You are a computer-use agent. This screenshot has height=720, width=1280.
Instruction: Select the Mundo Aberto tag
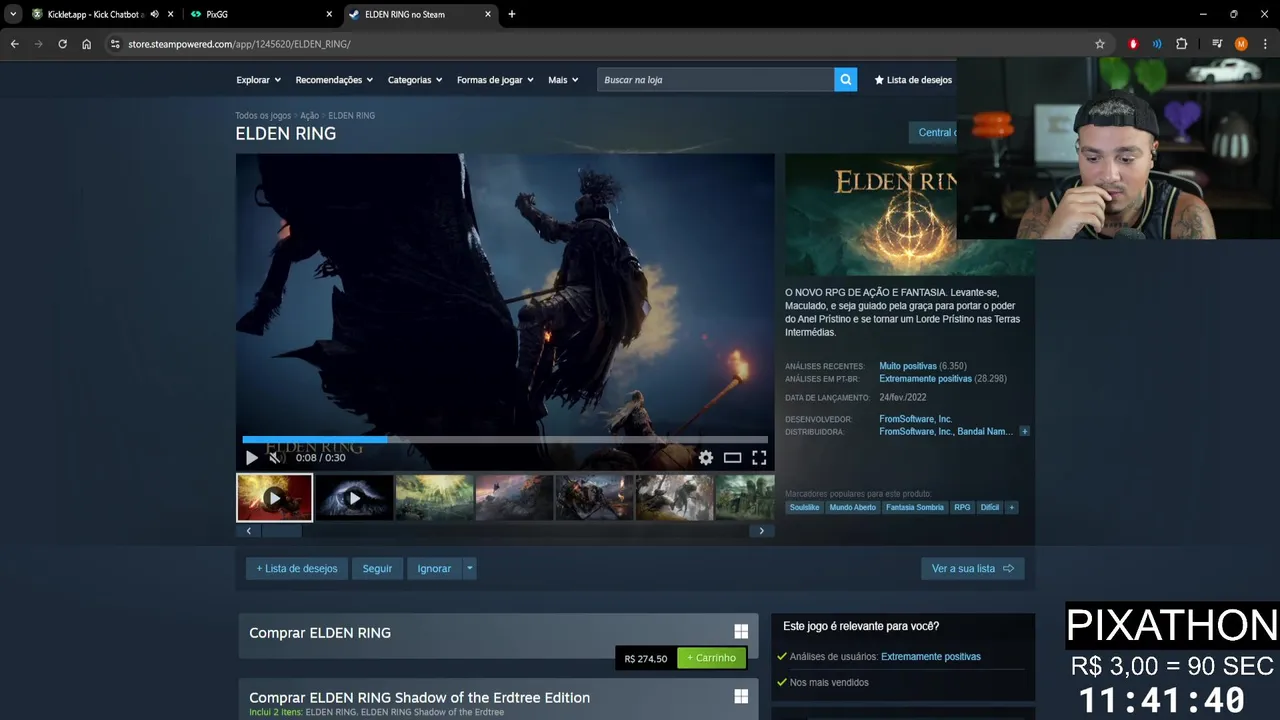[852, 507]
